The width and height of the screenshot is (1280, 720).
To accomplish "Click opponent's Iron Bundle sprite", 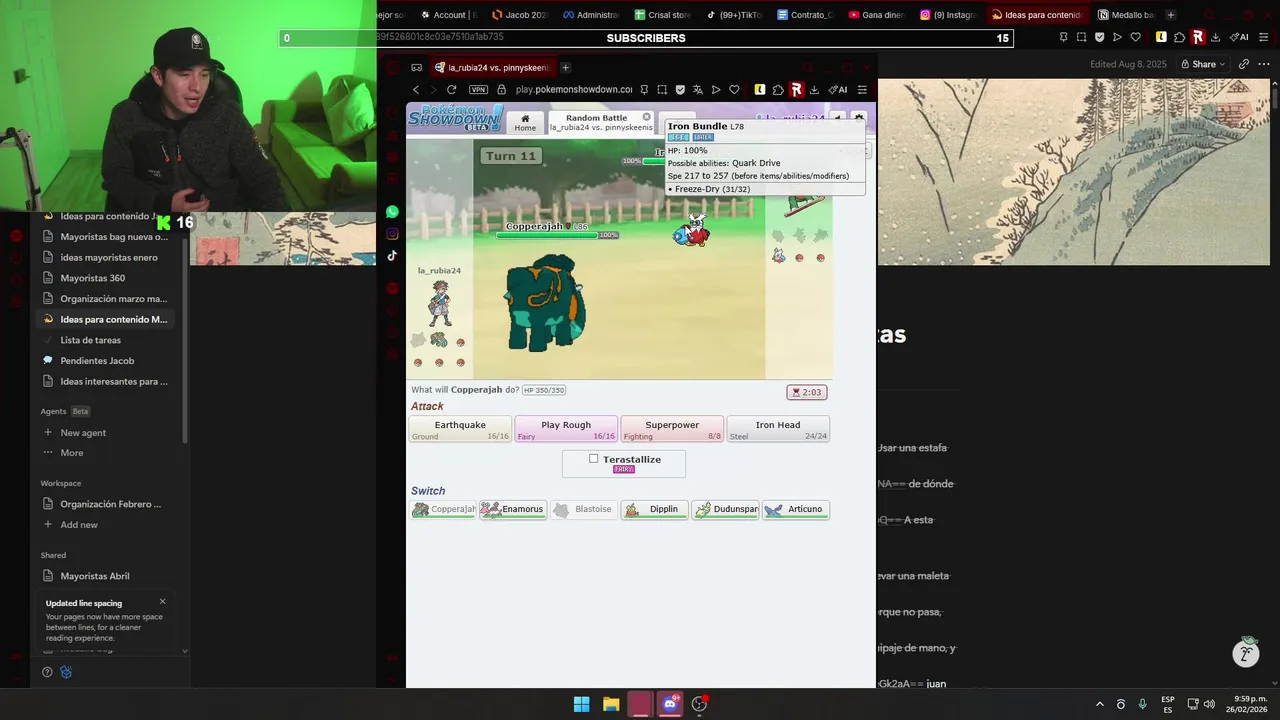I will pos(691,231).
